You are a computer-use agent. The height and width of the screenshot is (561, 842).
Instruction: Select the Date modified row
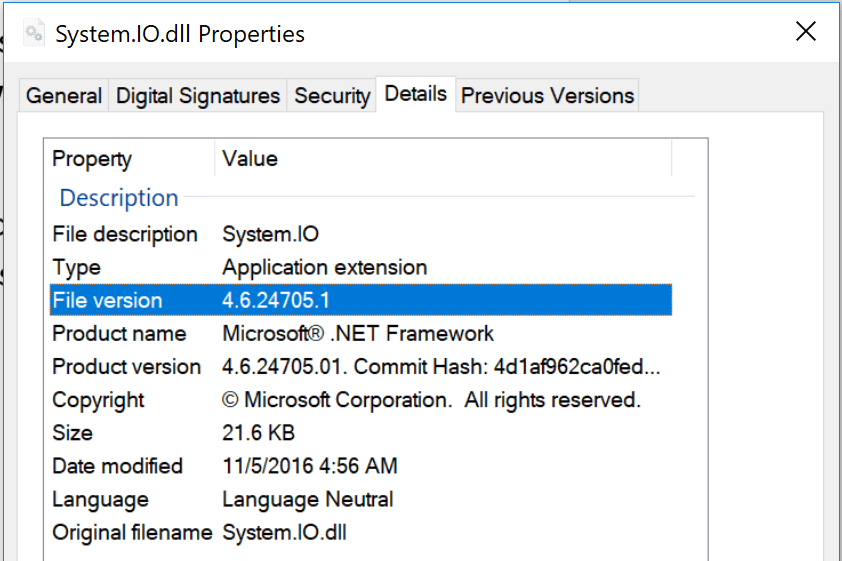(361, 466)
